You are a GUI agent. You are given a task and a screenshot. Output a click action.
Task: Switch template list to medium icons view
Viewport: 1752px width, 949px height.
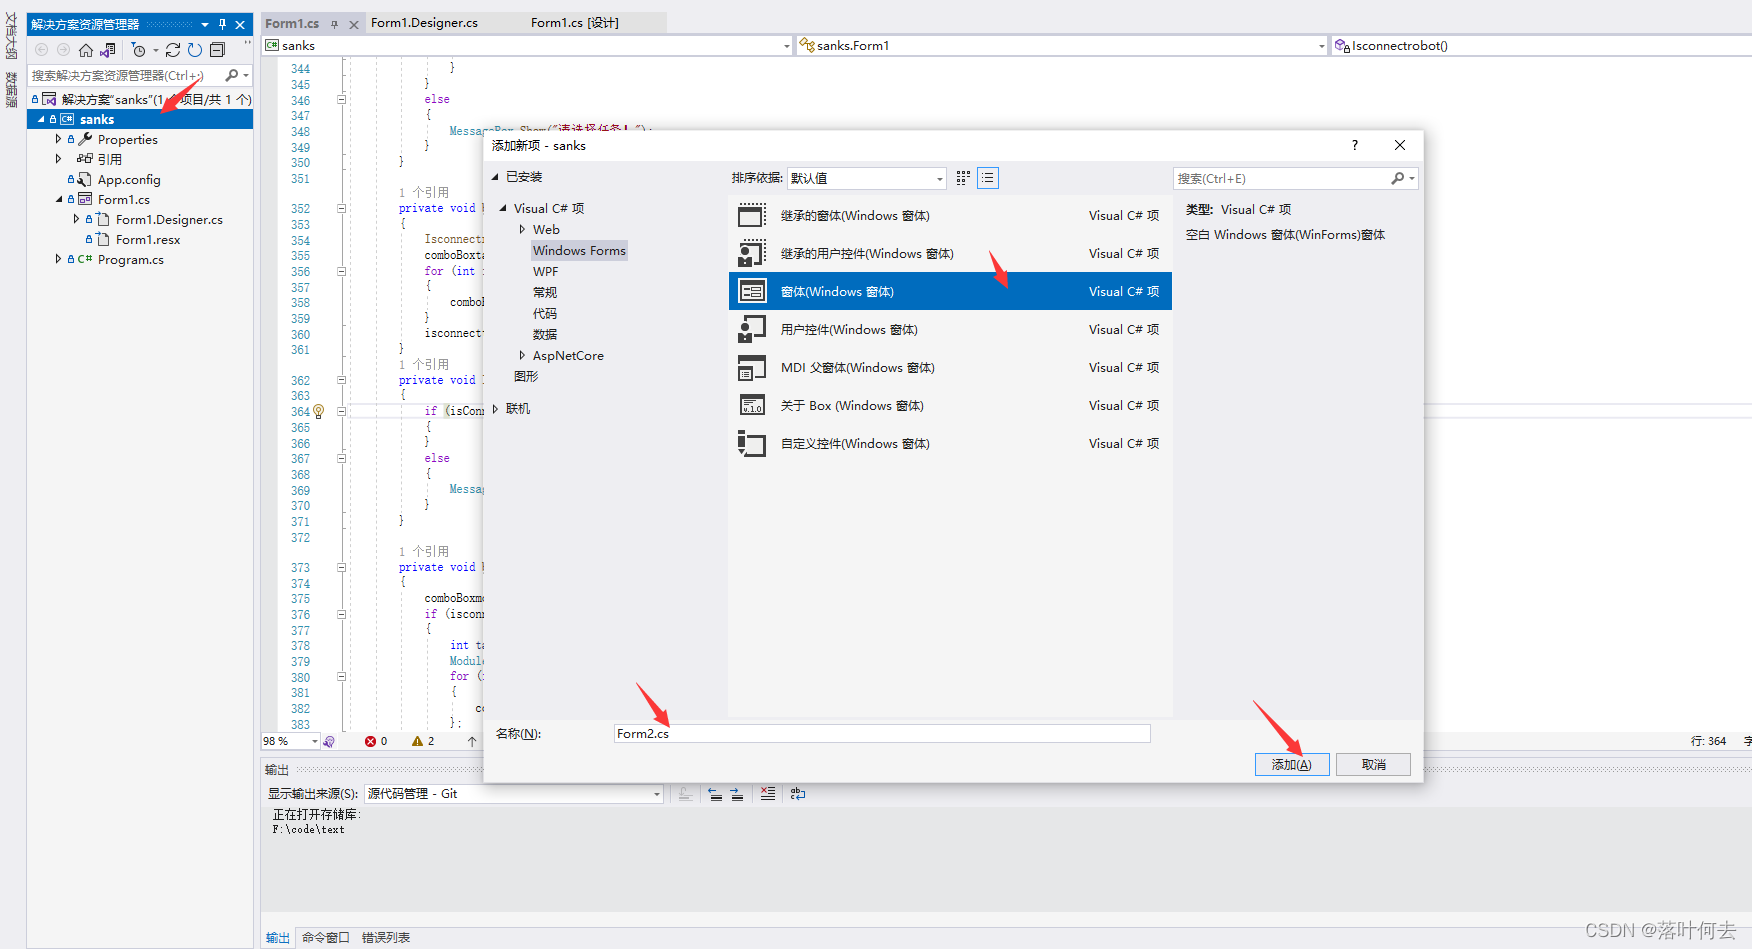(x=963, y=178)
